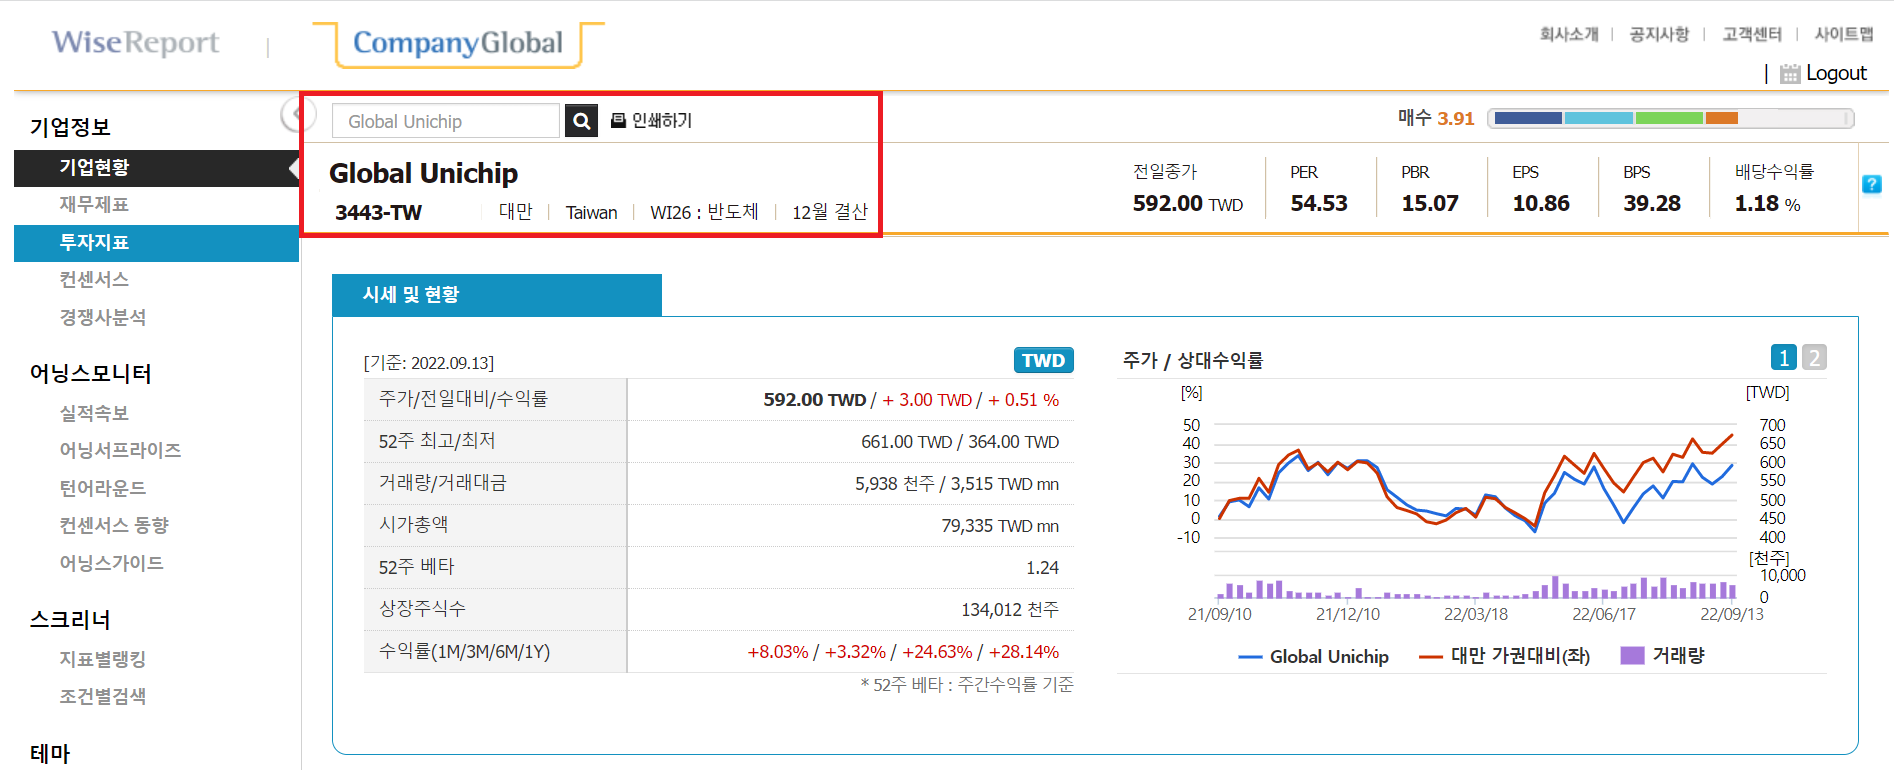Screen dimensions: 1894x770
Task: Open the 기업현황 menu item
Action: coord(94,167)
